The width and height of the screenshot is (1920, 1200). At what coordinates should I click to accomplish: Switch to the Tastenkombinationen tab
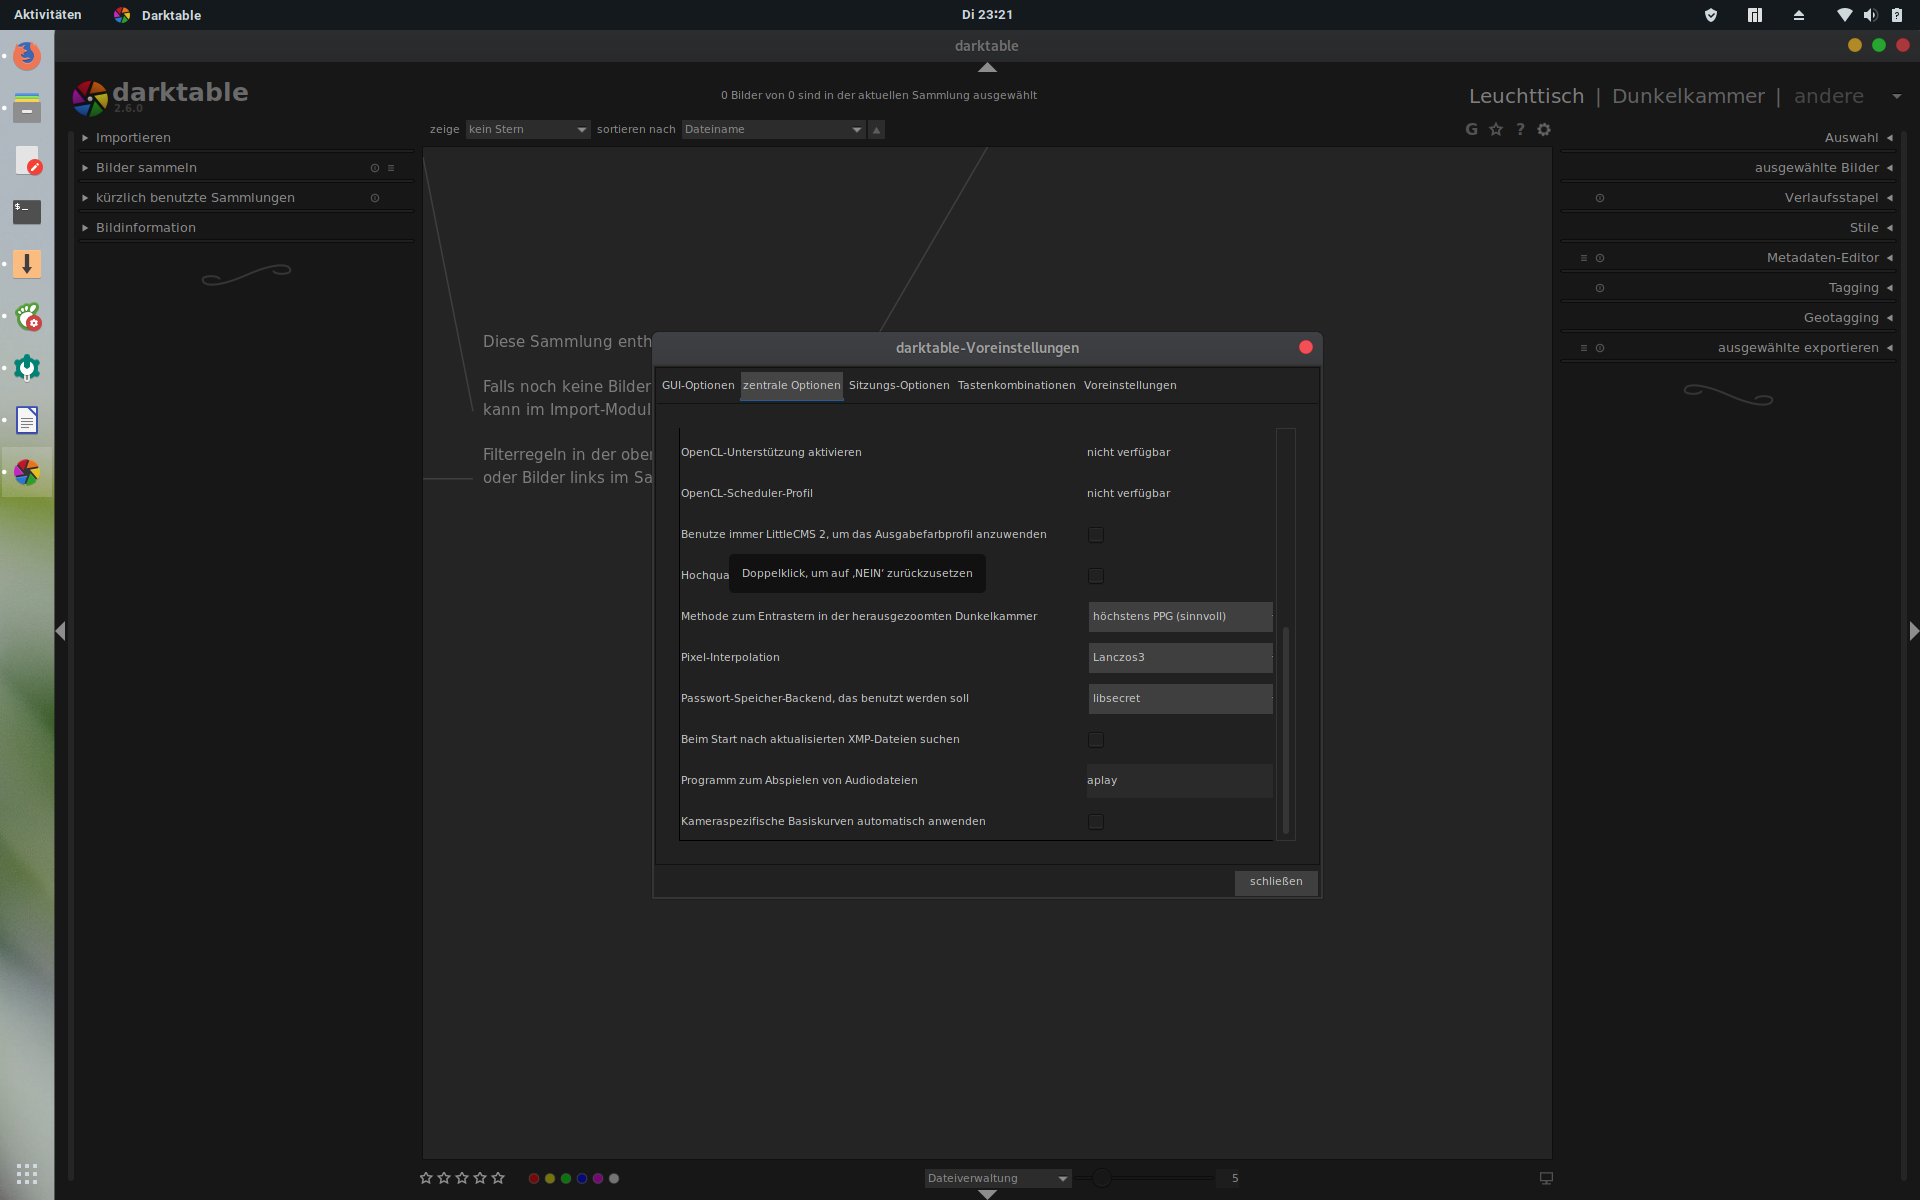pos(1016,386)
